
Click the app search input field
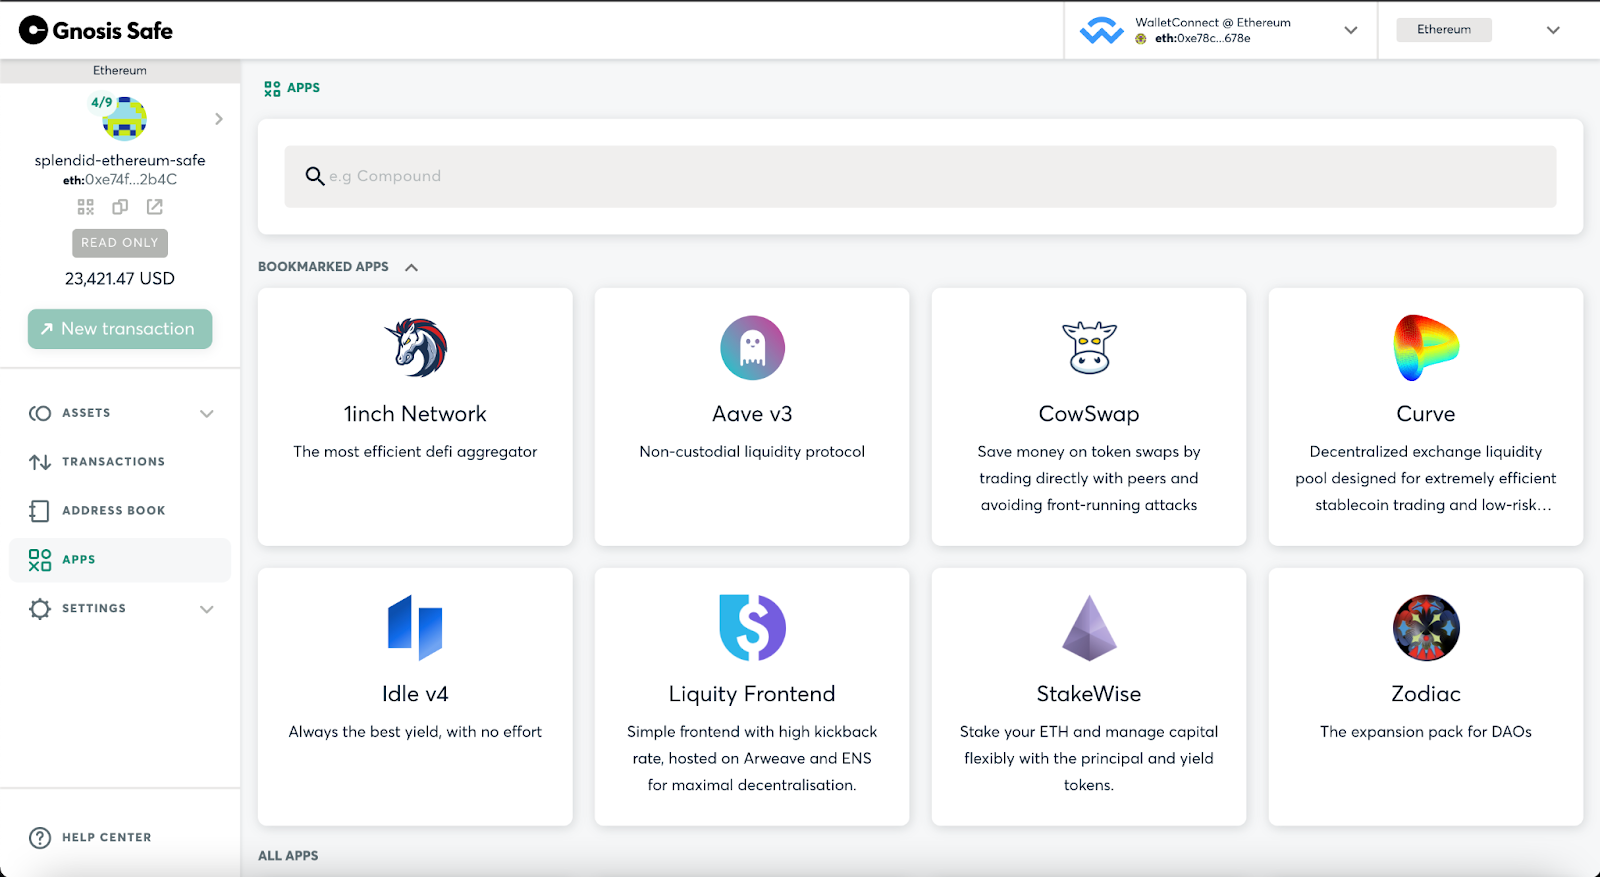(x=920, y=177)
